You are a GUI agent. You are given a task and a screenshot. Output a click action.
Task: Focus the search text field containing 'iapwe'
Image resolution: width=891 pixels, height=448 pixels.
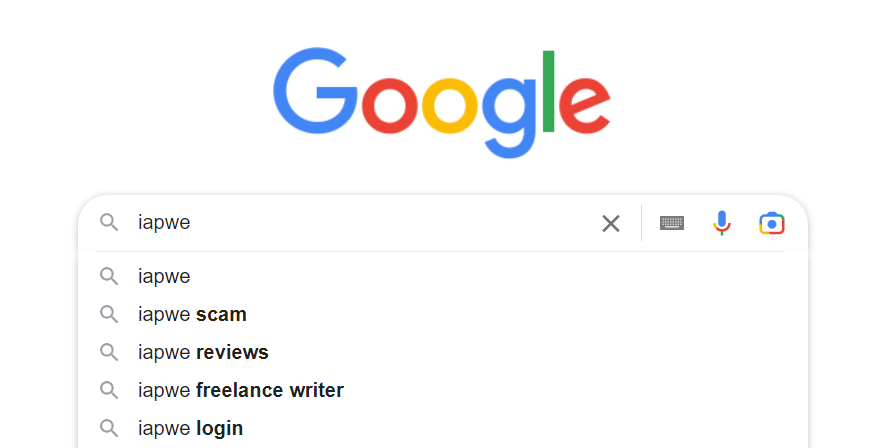364,222
